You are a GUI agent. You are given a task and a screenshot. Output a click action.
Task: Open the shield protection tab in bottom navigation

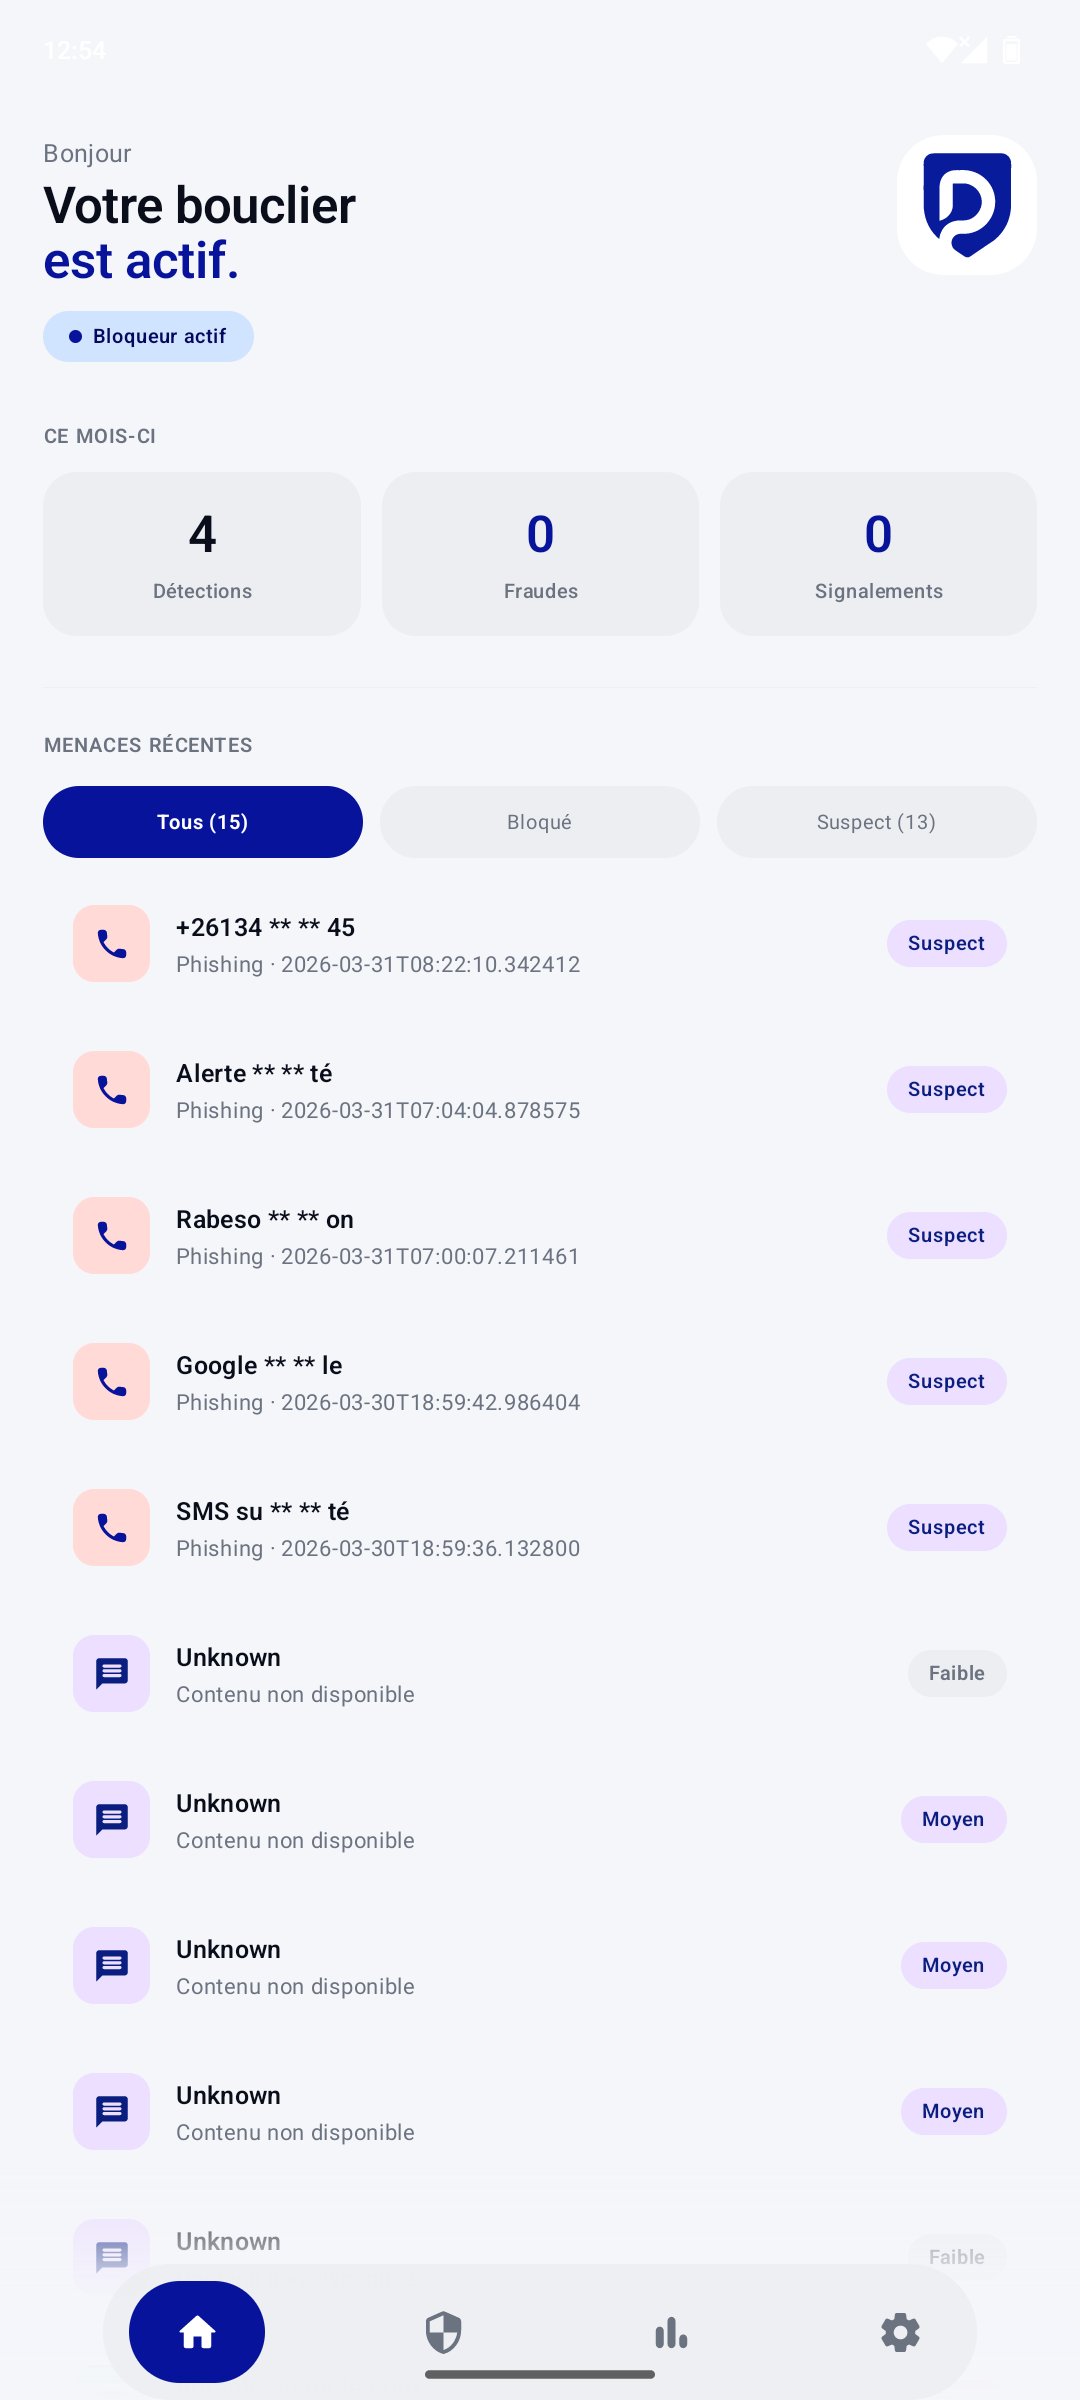[x=443, y=2333]
